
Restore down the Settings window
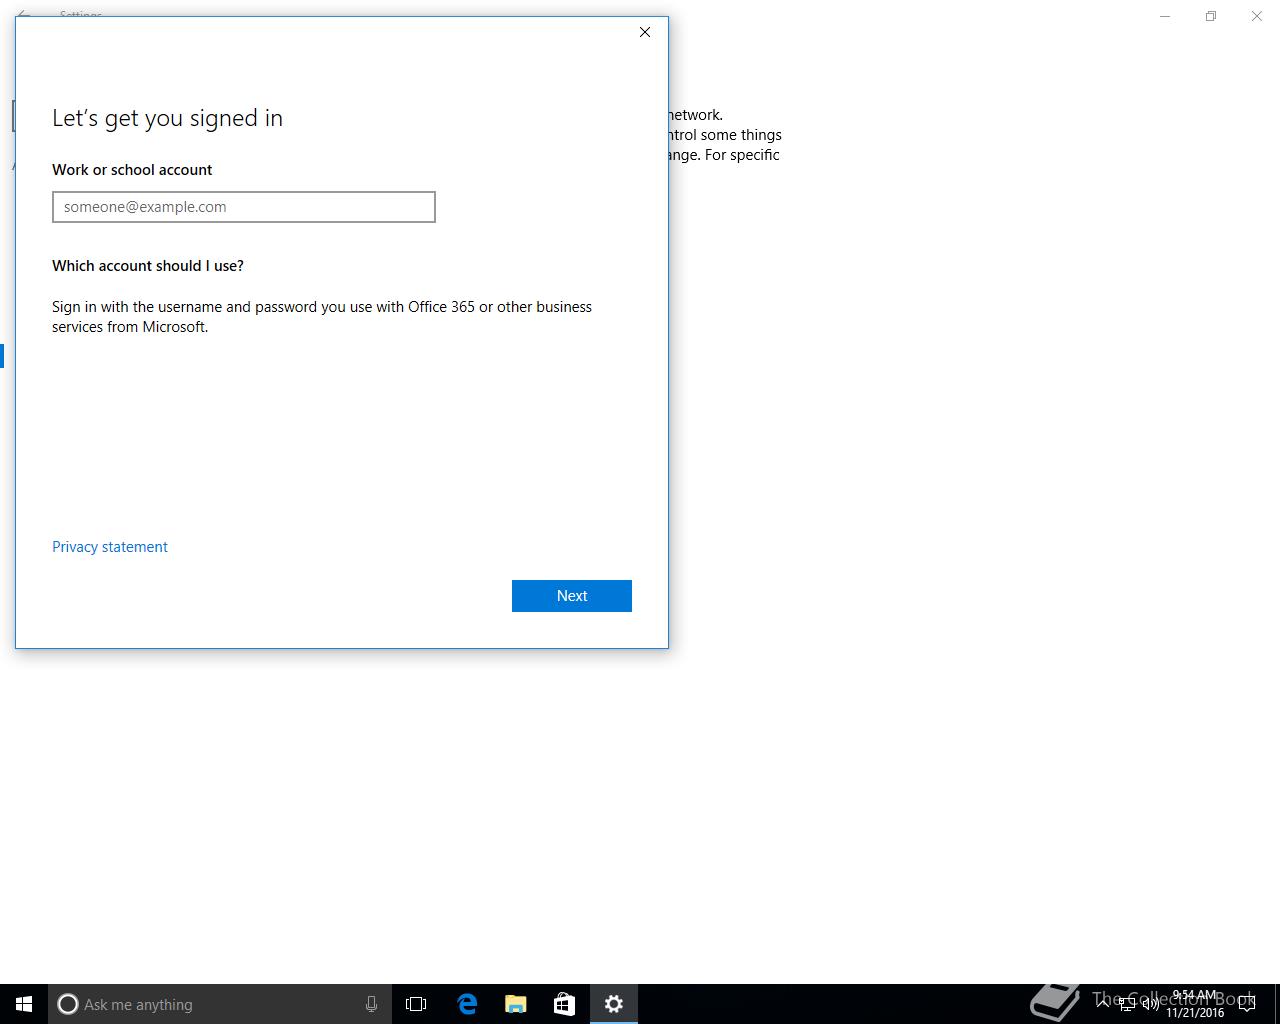click(x=1211, y=16)
